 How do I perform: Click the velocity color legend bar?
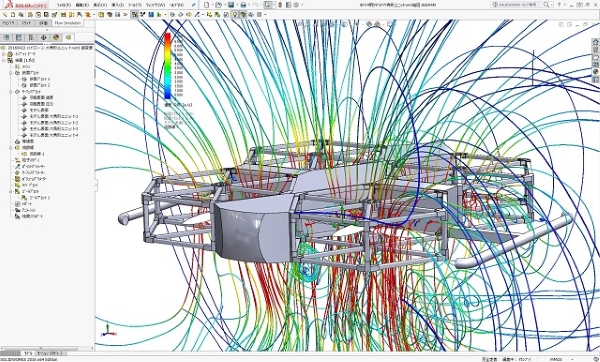(x=168, y=65)
